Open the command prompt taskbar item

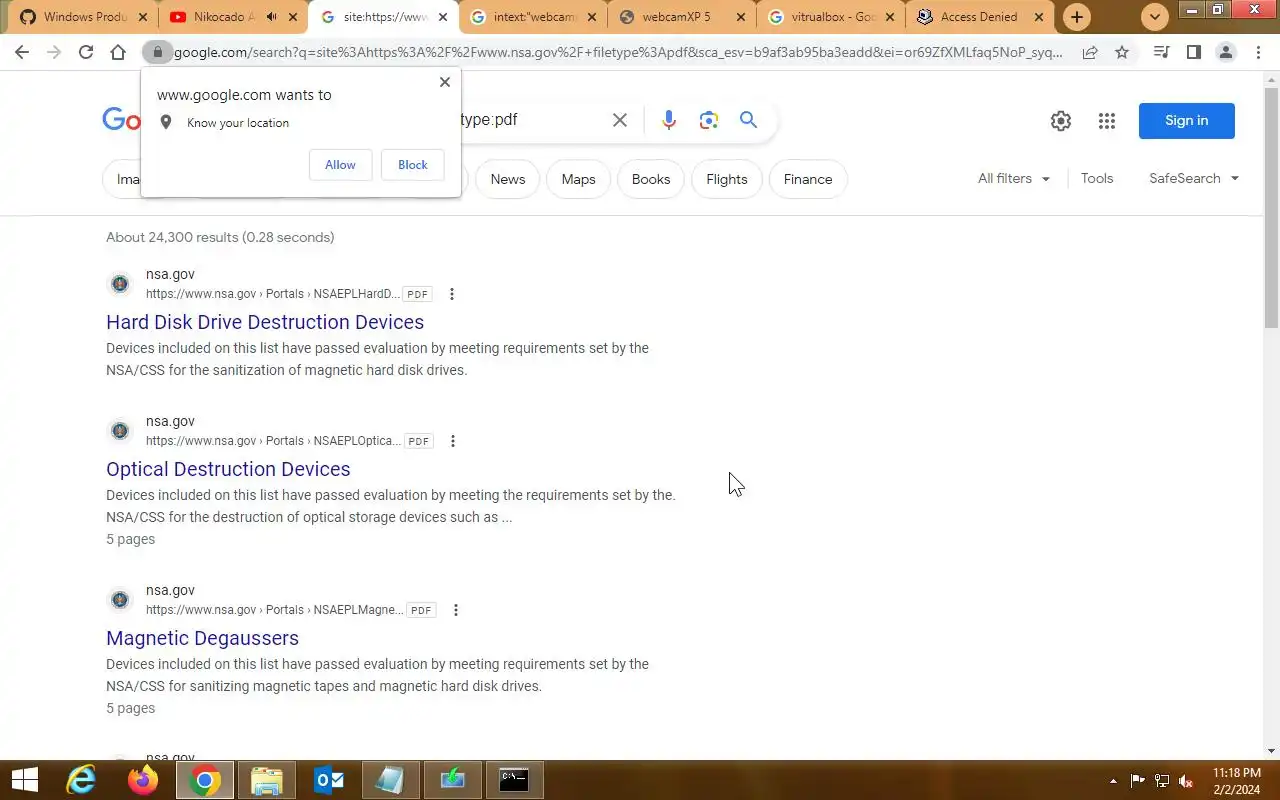click(x=514, y=780)
